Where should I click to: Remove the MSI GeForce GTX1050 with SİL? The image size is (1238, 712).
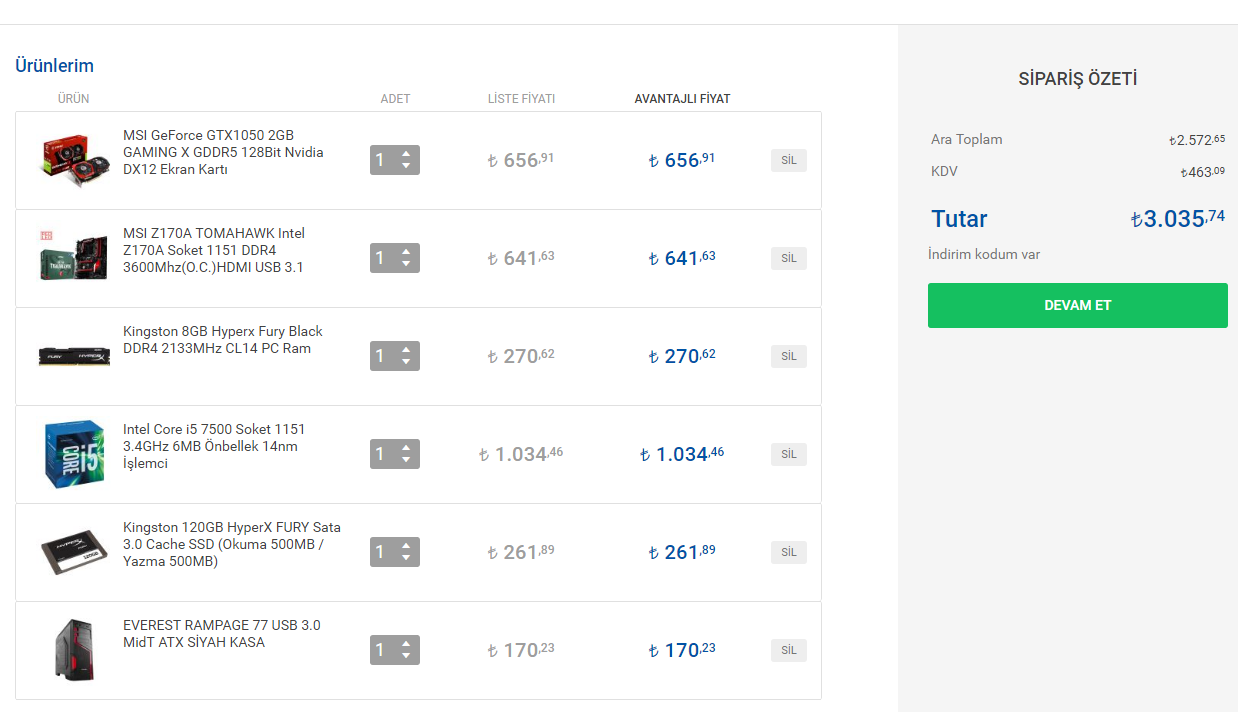point(788,160)
